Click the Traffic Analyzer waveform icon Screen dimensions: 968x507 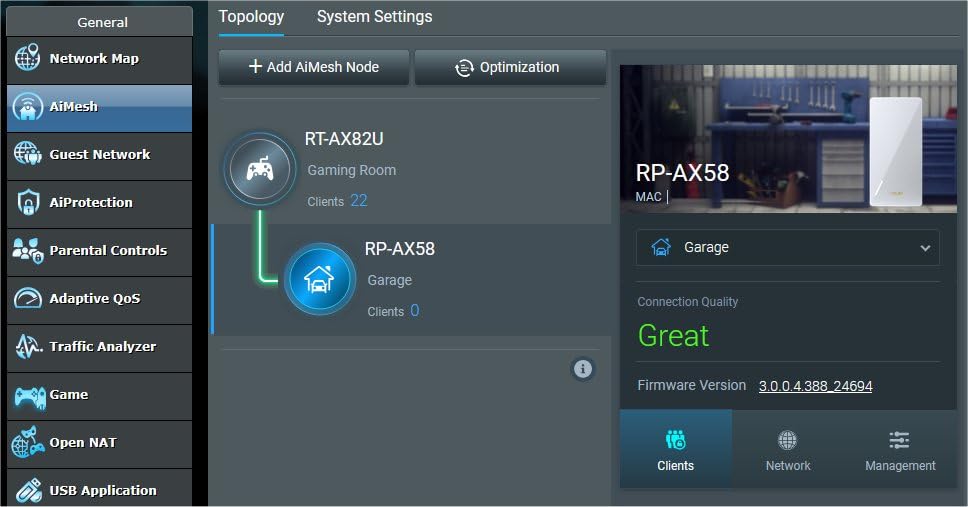pos(28,346)
